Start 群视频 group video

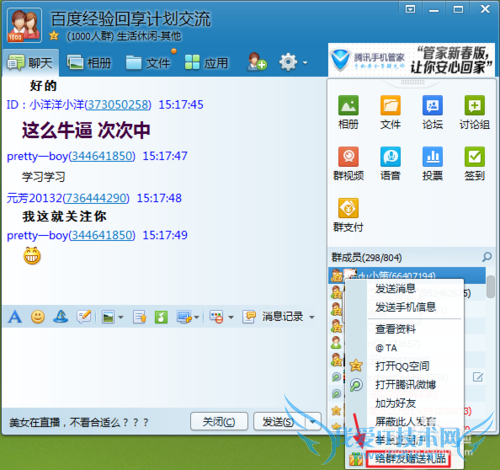tap(348, 156)
